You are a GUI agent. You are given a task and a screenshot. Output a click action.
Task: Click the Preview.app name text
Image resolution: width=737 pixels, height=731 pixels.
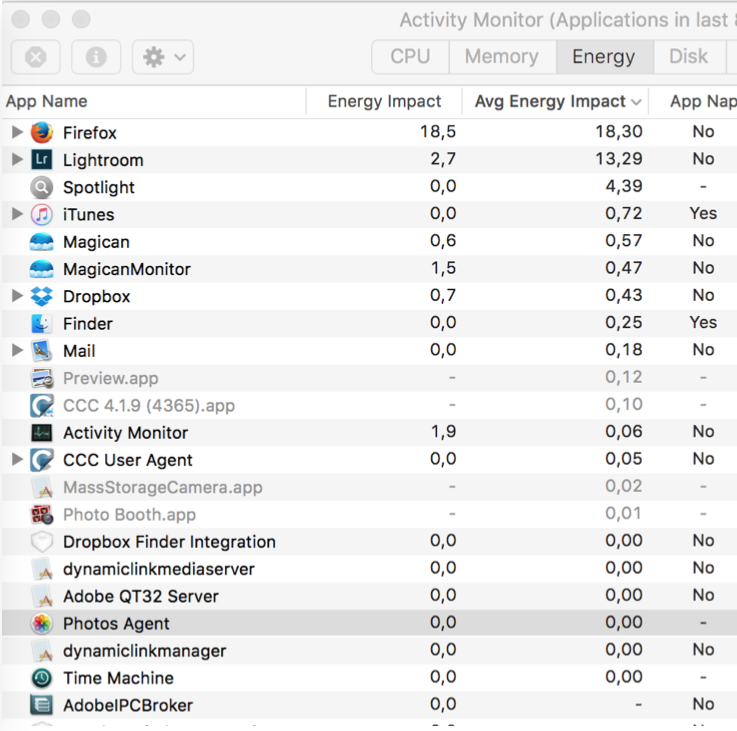[x=111, y=378]
